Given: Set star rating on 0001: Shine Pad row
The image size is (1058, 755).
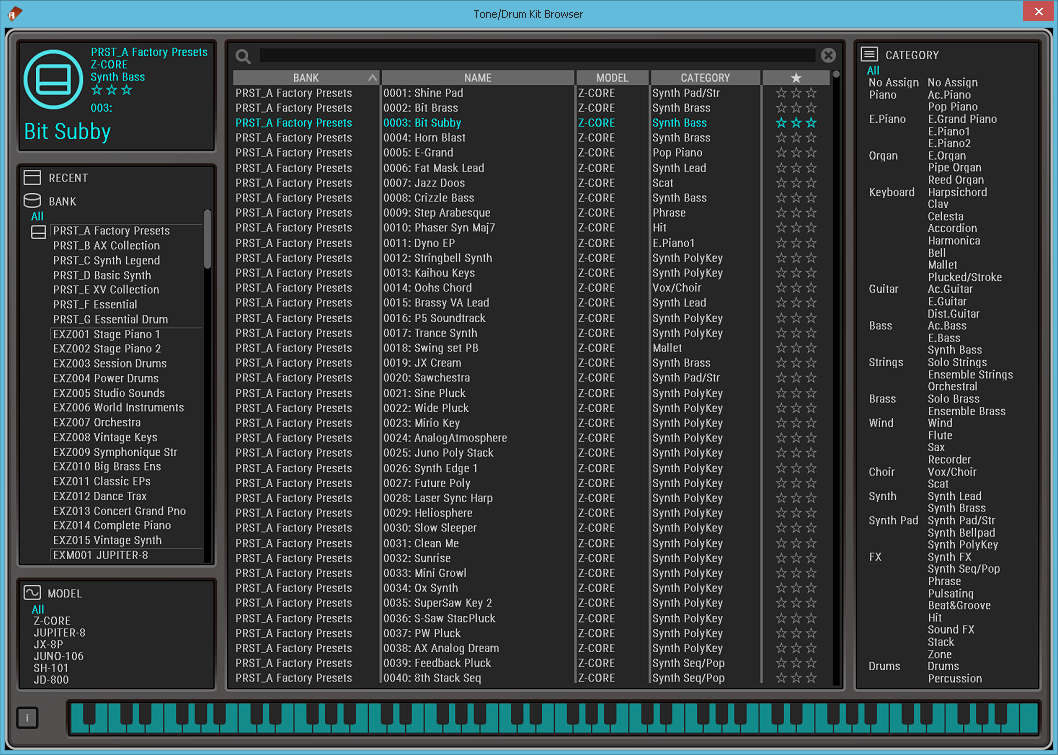Looking at the screenshot, I should 796,93.
